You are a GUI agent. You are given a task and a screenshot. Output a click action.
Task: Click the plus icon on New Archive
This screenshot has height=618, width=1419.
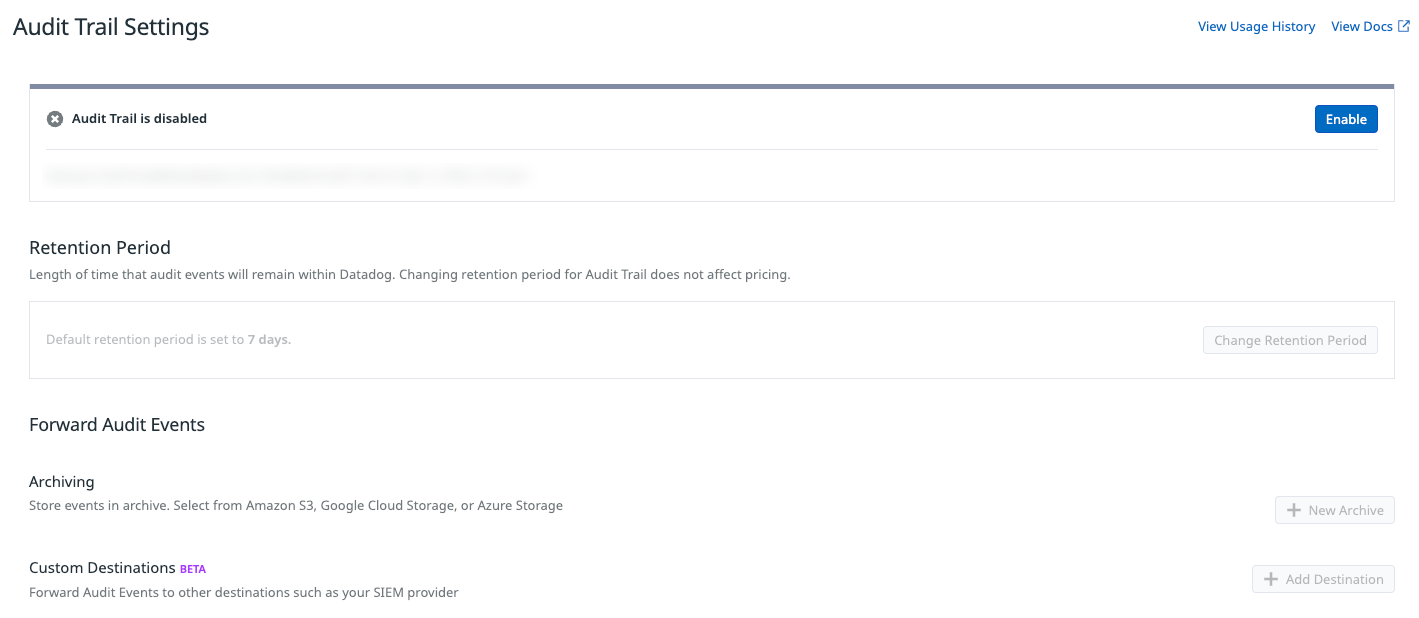click(x=1294, y=510)
